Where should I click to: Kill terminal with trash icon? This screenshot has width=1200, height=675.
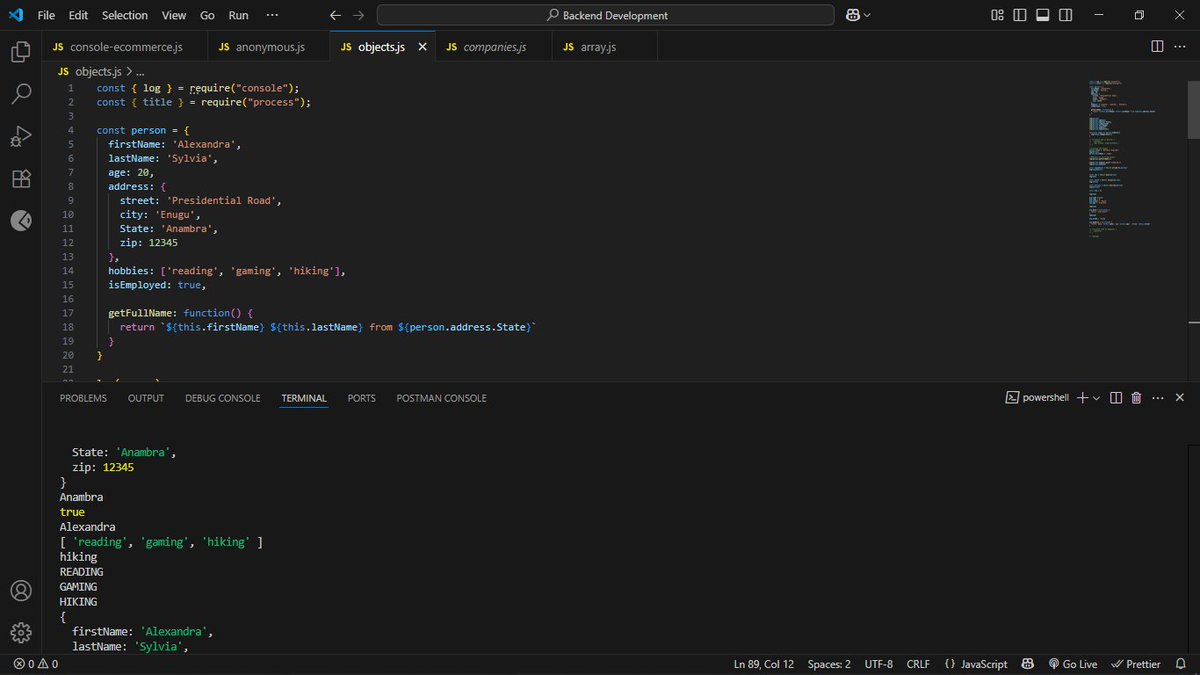pos(1136,398)
